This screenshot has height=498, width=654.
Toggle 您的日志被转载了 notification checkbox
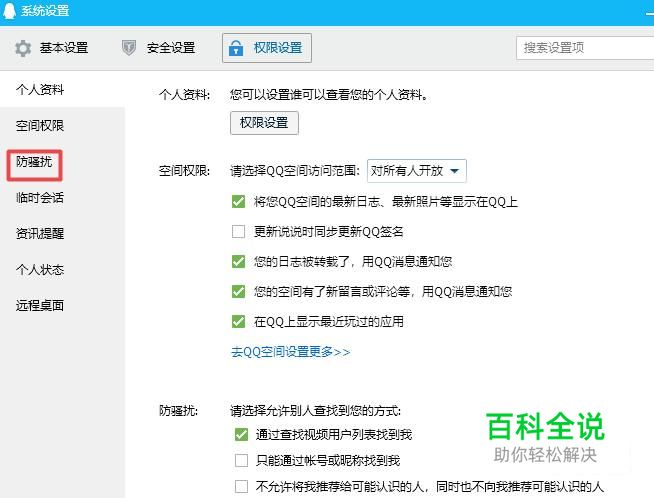tap(239, 262)
